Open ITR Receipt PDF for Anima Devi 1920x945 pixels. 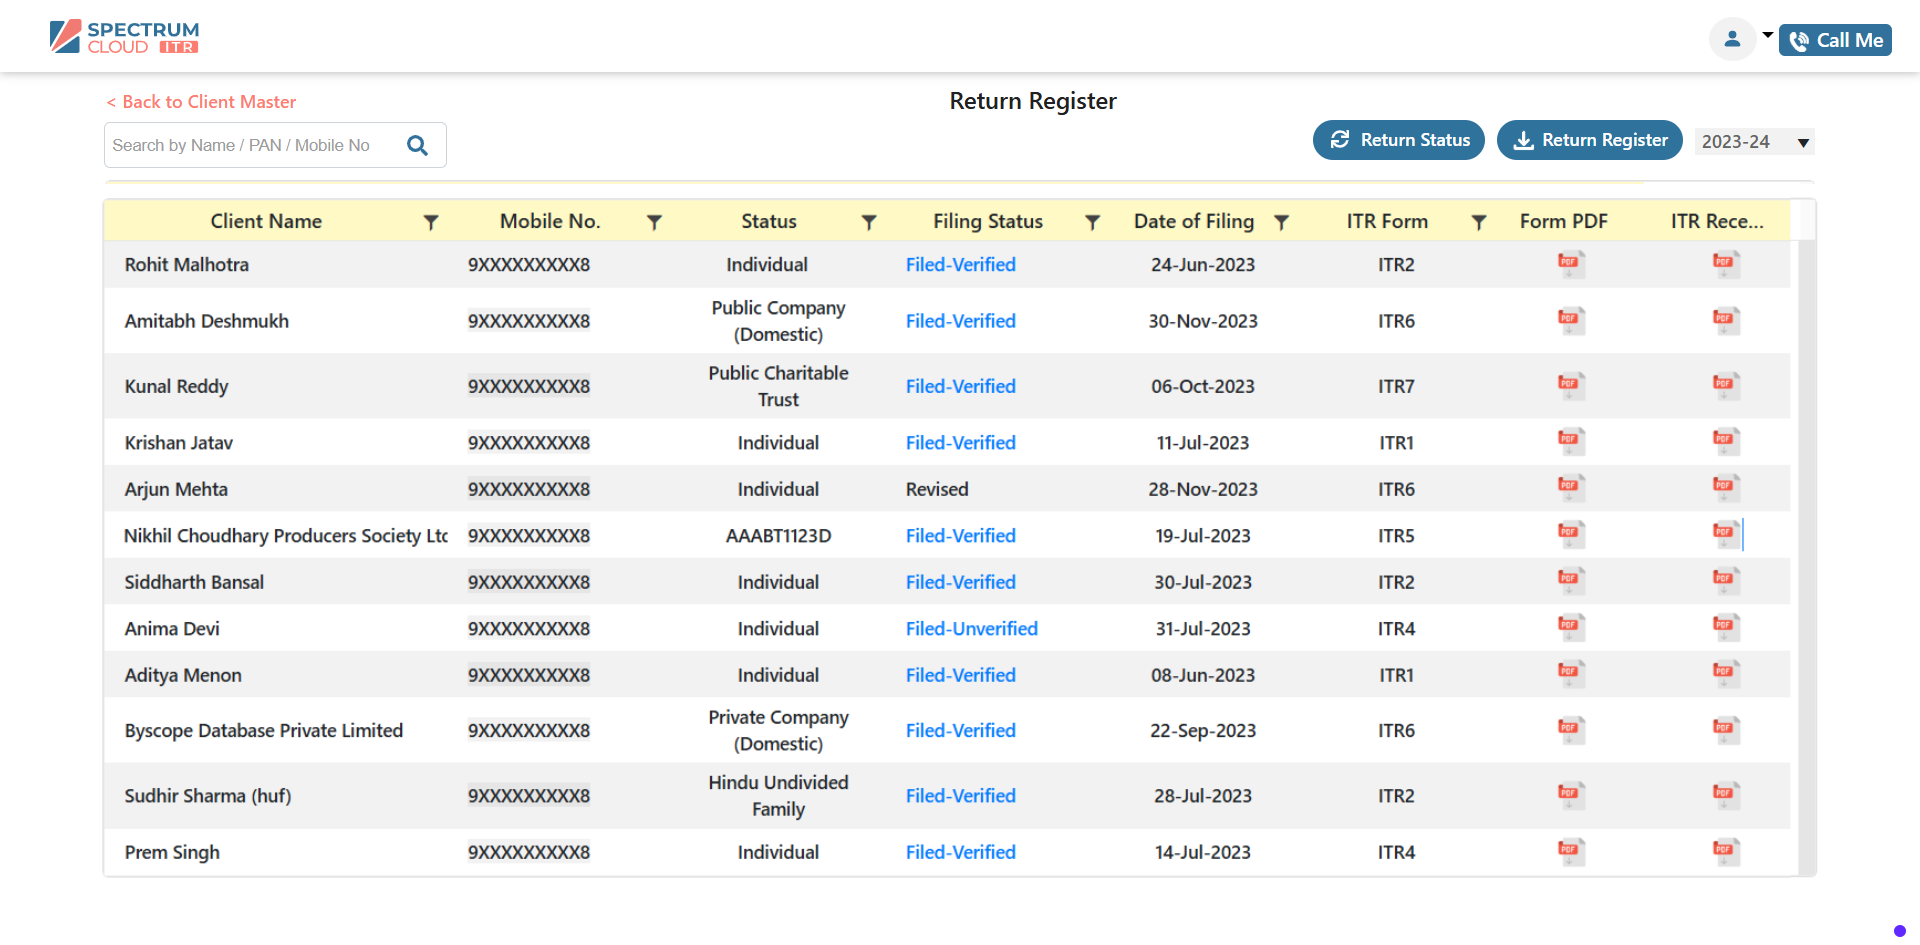coord(1726,627)
